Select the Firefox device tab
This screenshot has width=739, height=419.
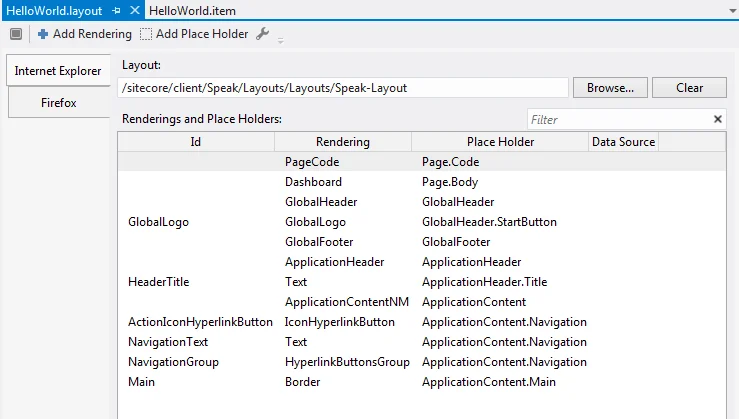click(x=58, y=103)
